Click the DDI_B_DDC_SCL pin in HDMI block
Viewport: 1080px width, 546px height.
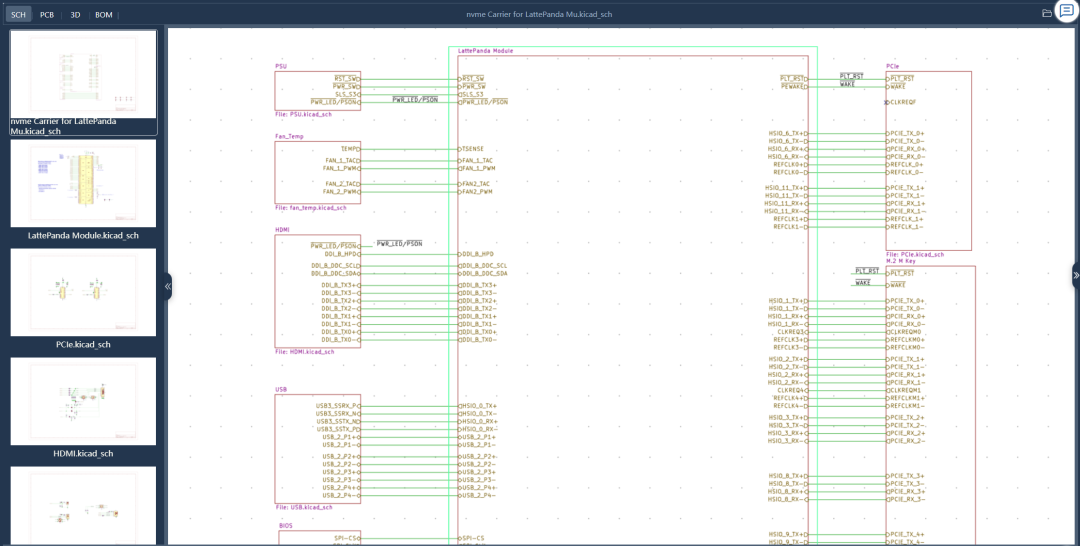pos(335,266)
